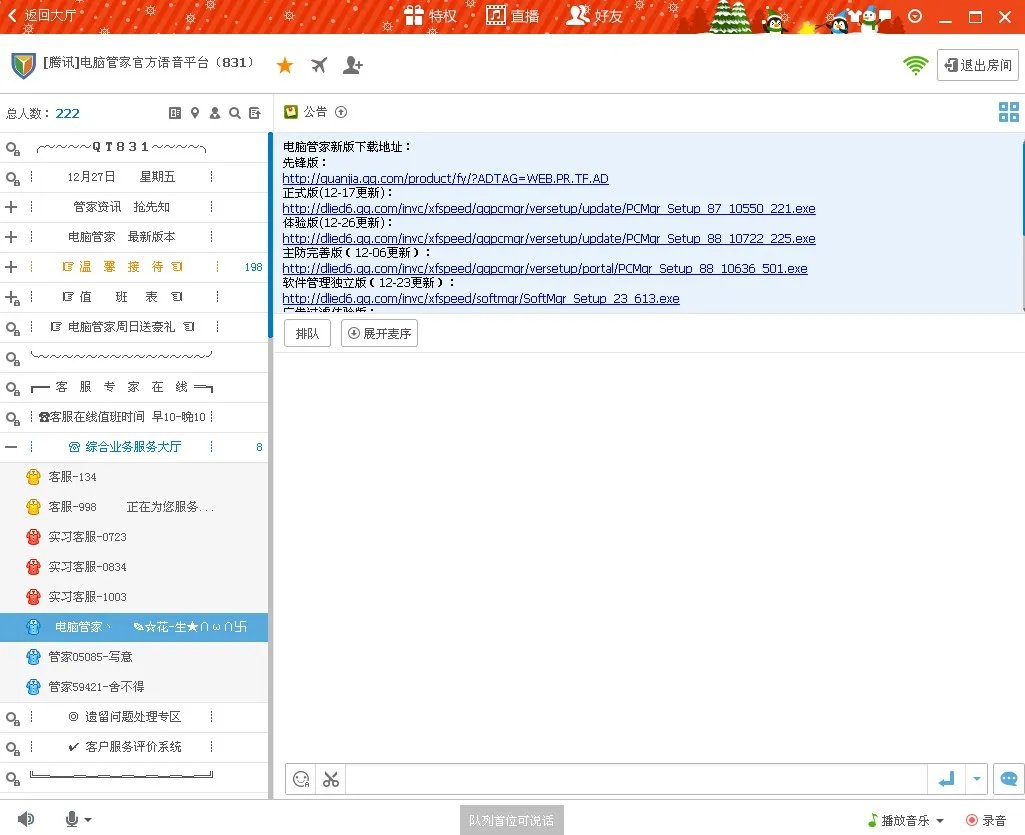Viewport: 1025px width, 835px height.
Task: Click the airplane icon beside room title
Action: [319, 65]
